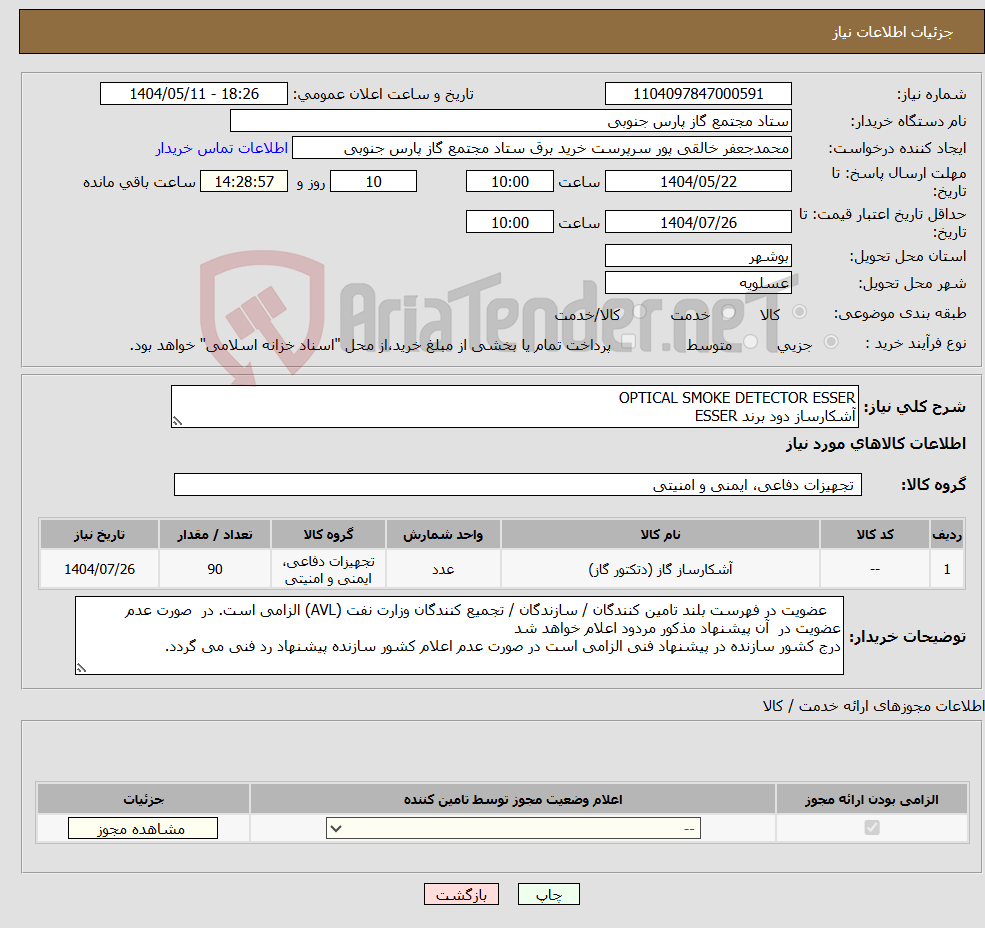The width and height of the screenshot is (985, 928).
Task: Click the کد کالا column header
Action: click(875, 534)
